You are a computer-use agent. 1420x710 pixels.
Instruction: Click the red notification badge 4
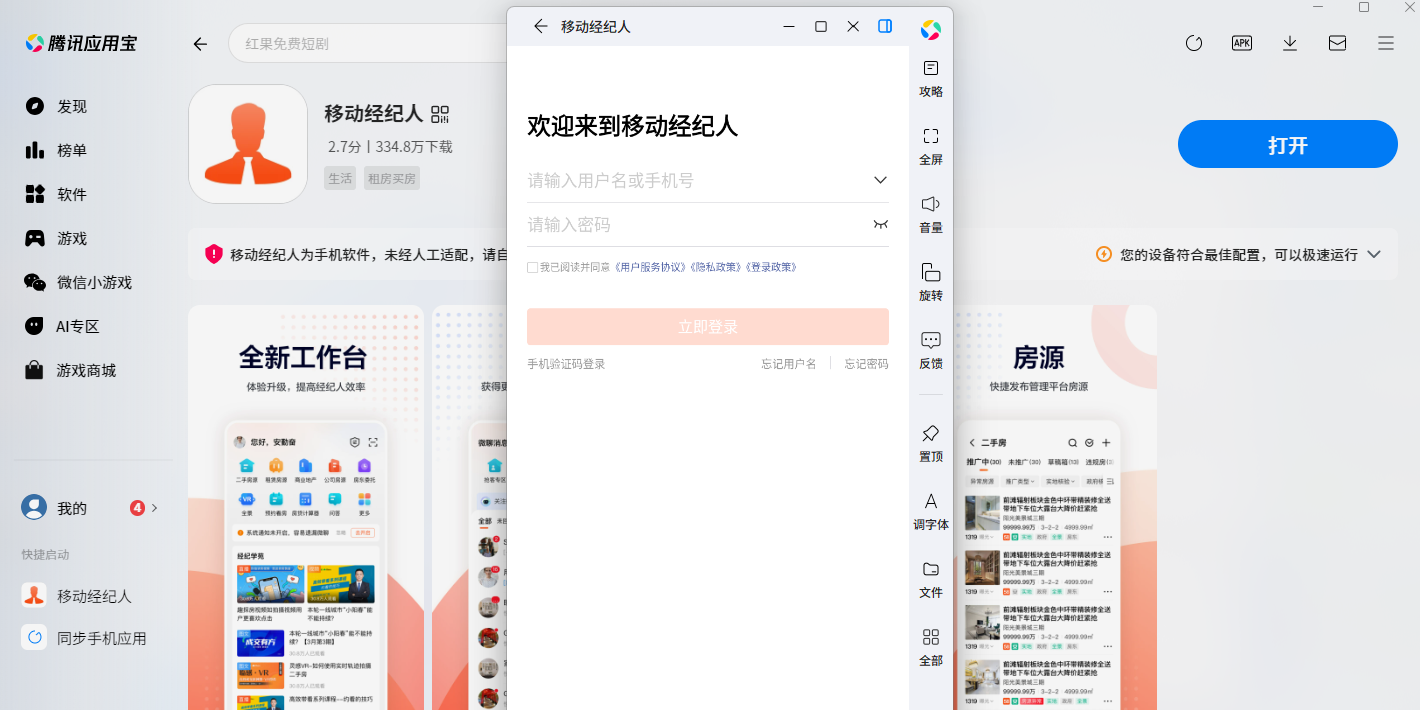pos(138,508)
